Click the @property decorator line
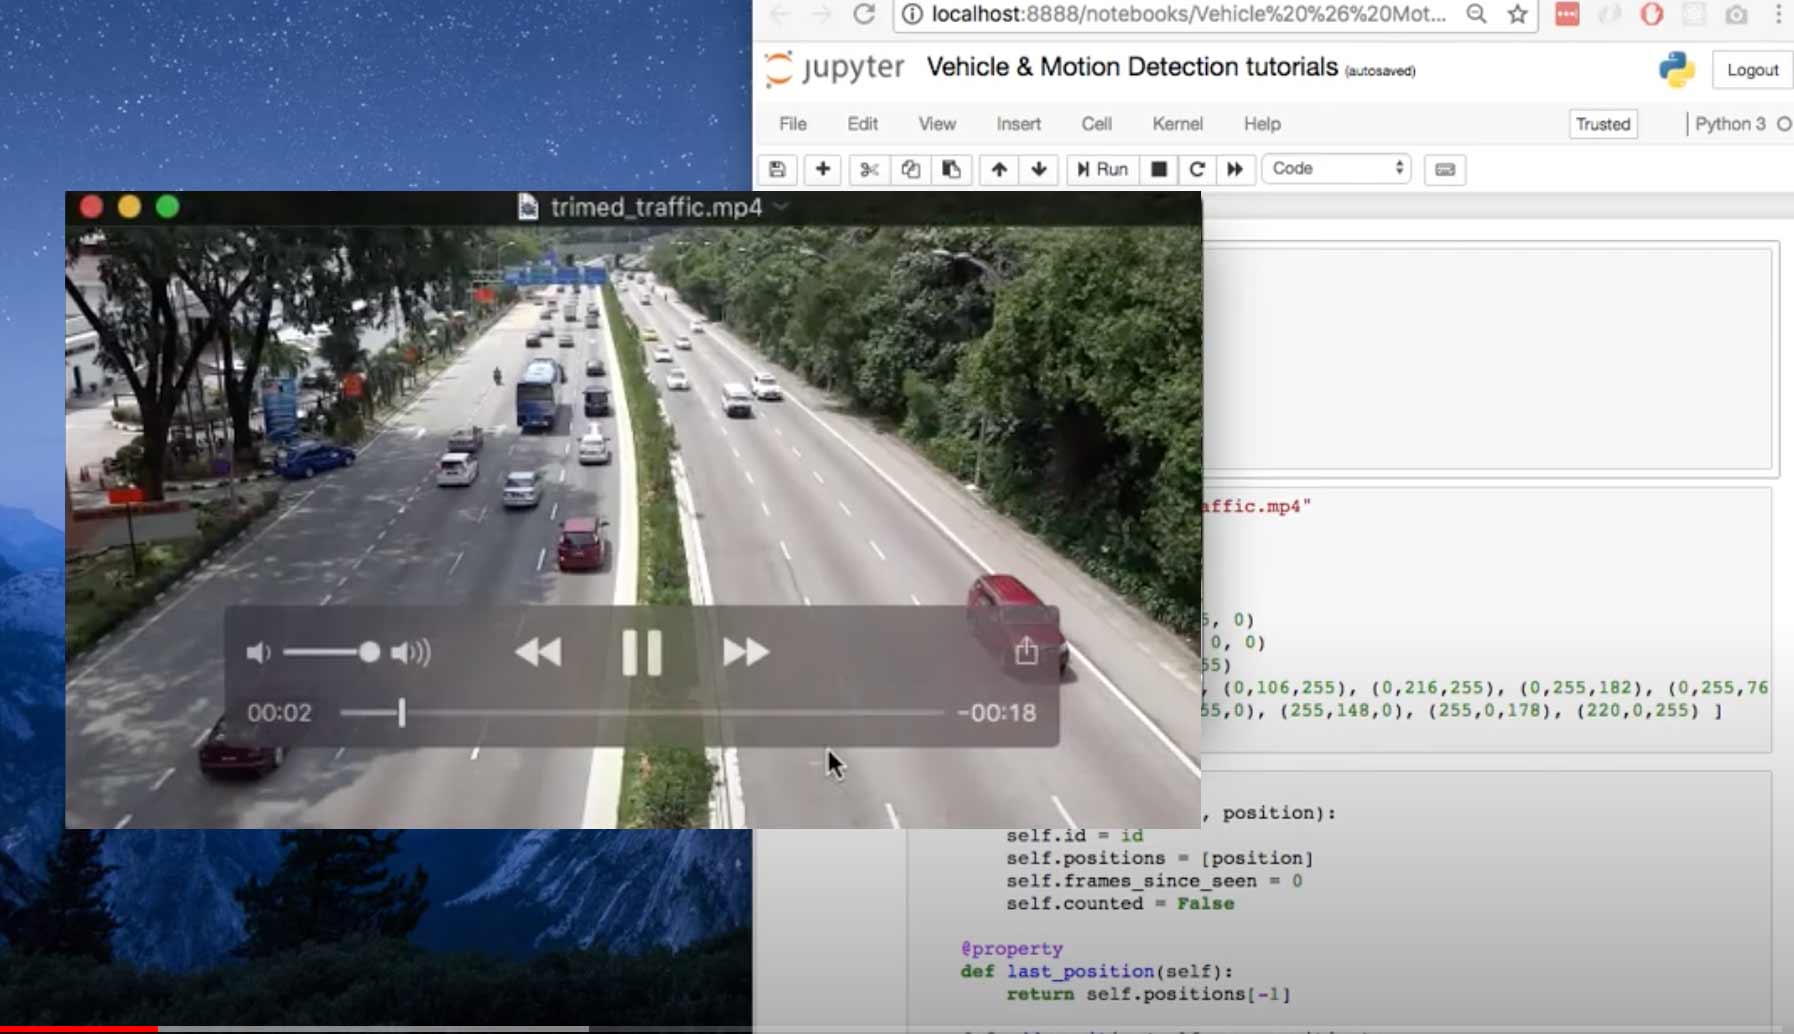The width and height of the screenshot is (1794, 1034). click(x=1011, y=949)
